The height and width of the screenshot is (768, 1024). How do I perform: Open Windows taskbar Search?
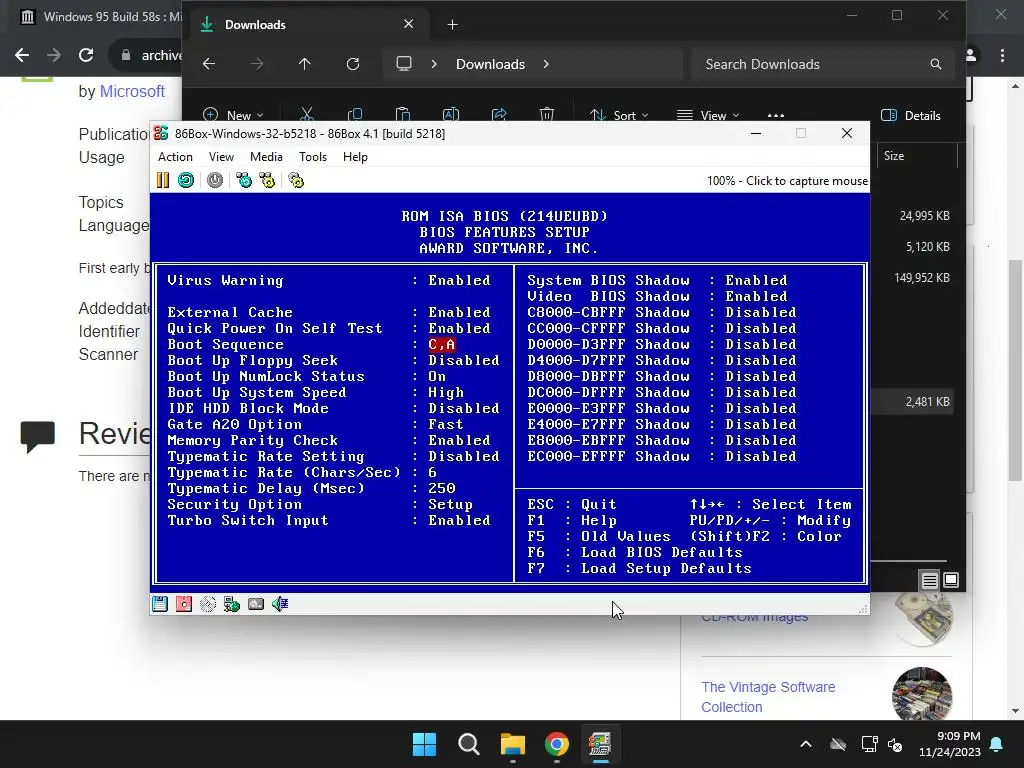point(469,744)
